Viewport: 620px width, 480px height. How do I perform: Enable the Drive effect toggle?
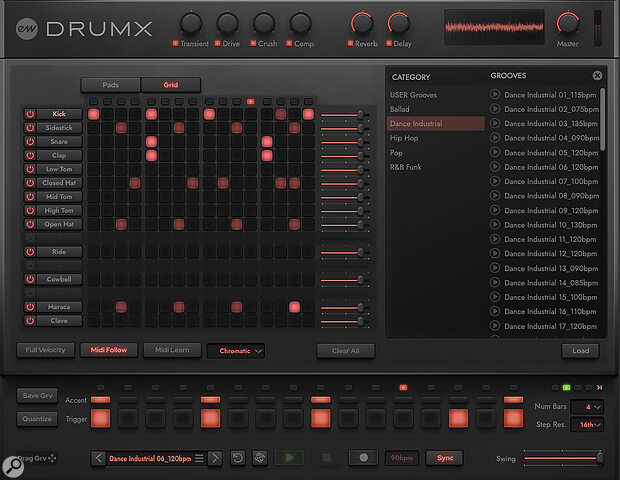(217, 43)
